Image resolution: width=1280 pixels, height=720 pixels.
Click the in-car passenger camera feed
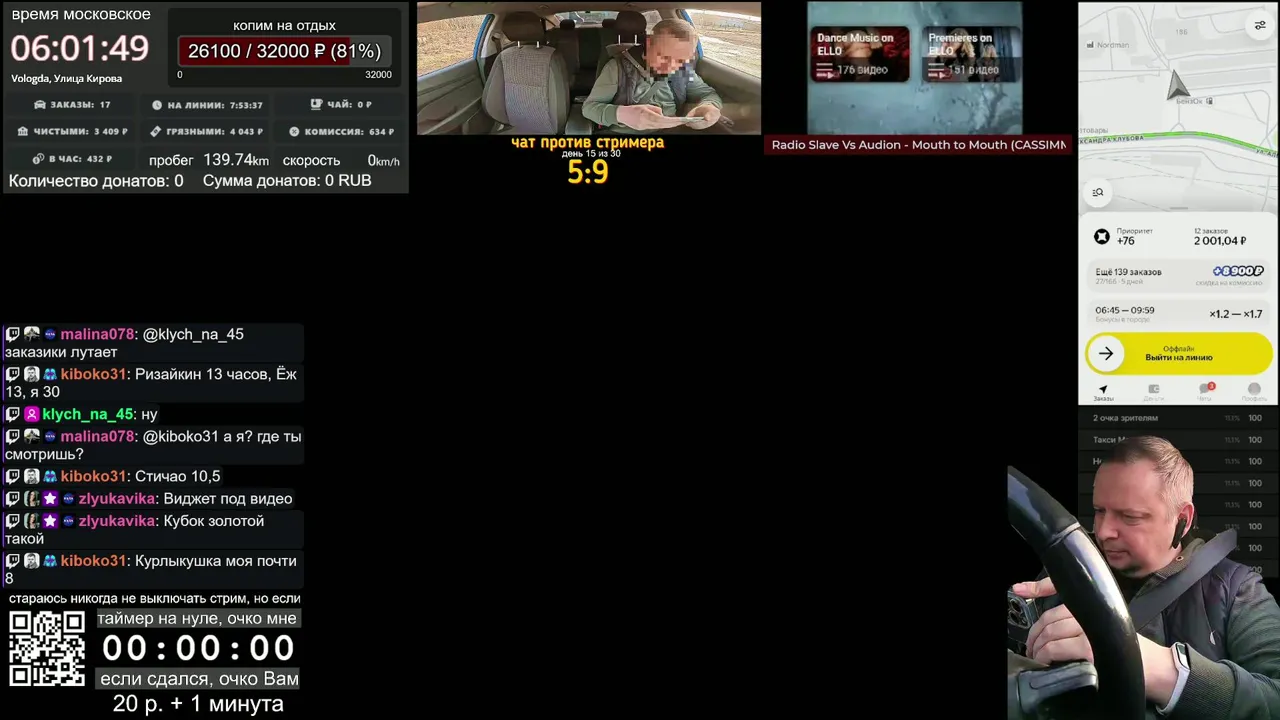click(589, 68)
